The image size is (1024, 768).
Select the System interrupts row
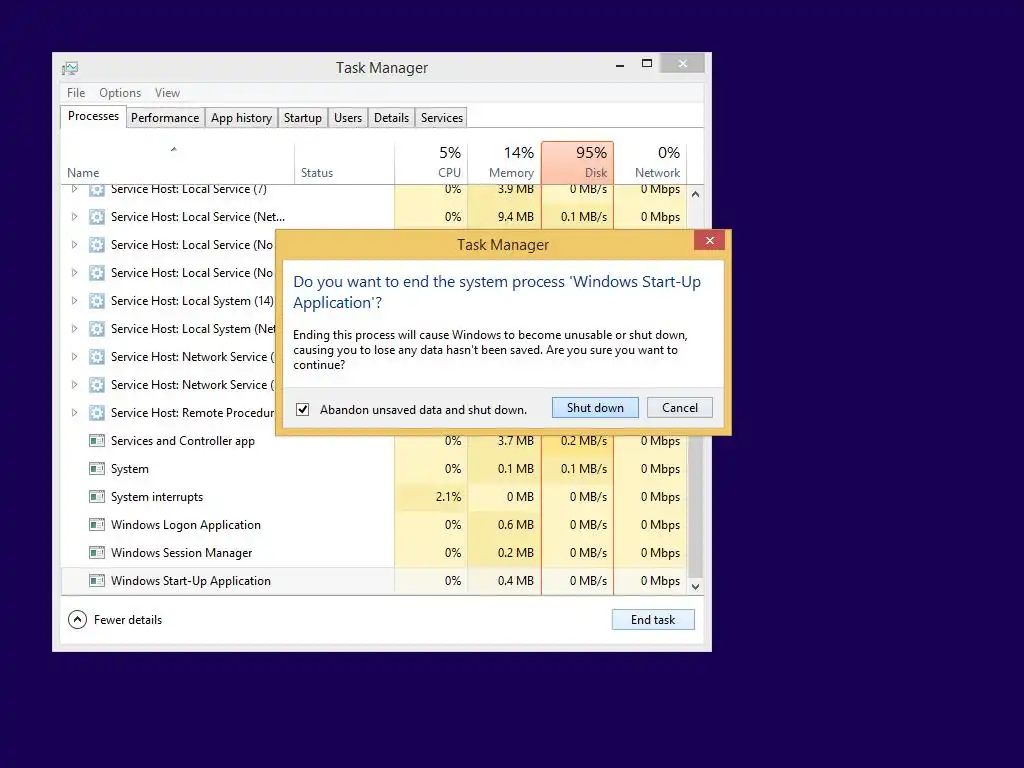(x=374, y=497)
